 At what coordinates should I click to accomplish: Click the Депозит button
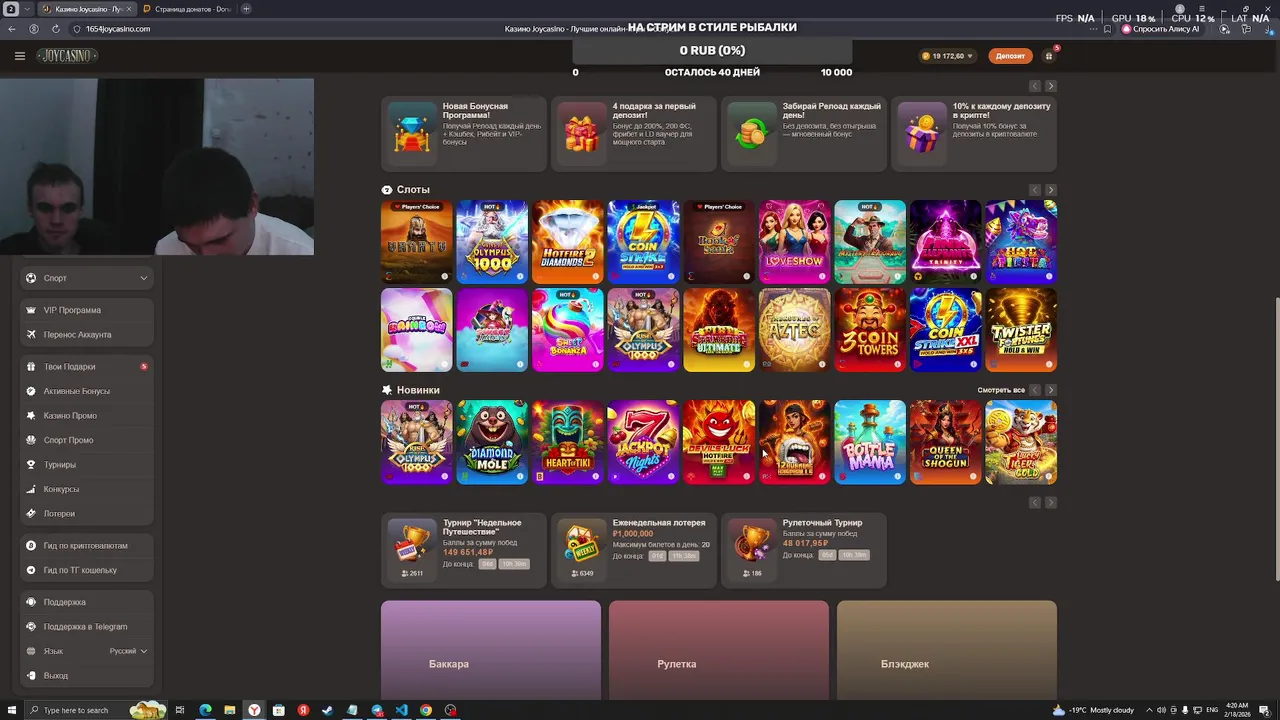(1010, 56)
